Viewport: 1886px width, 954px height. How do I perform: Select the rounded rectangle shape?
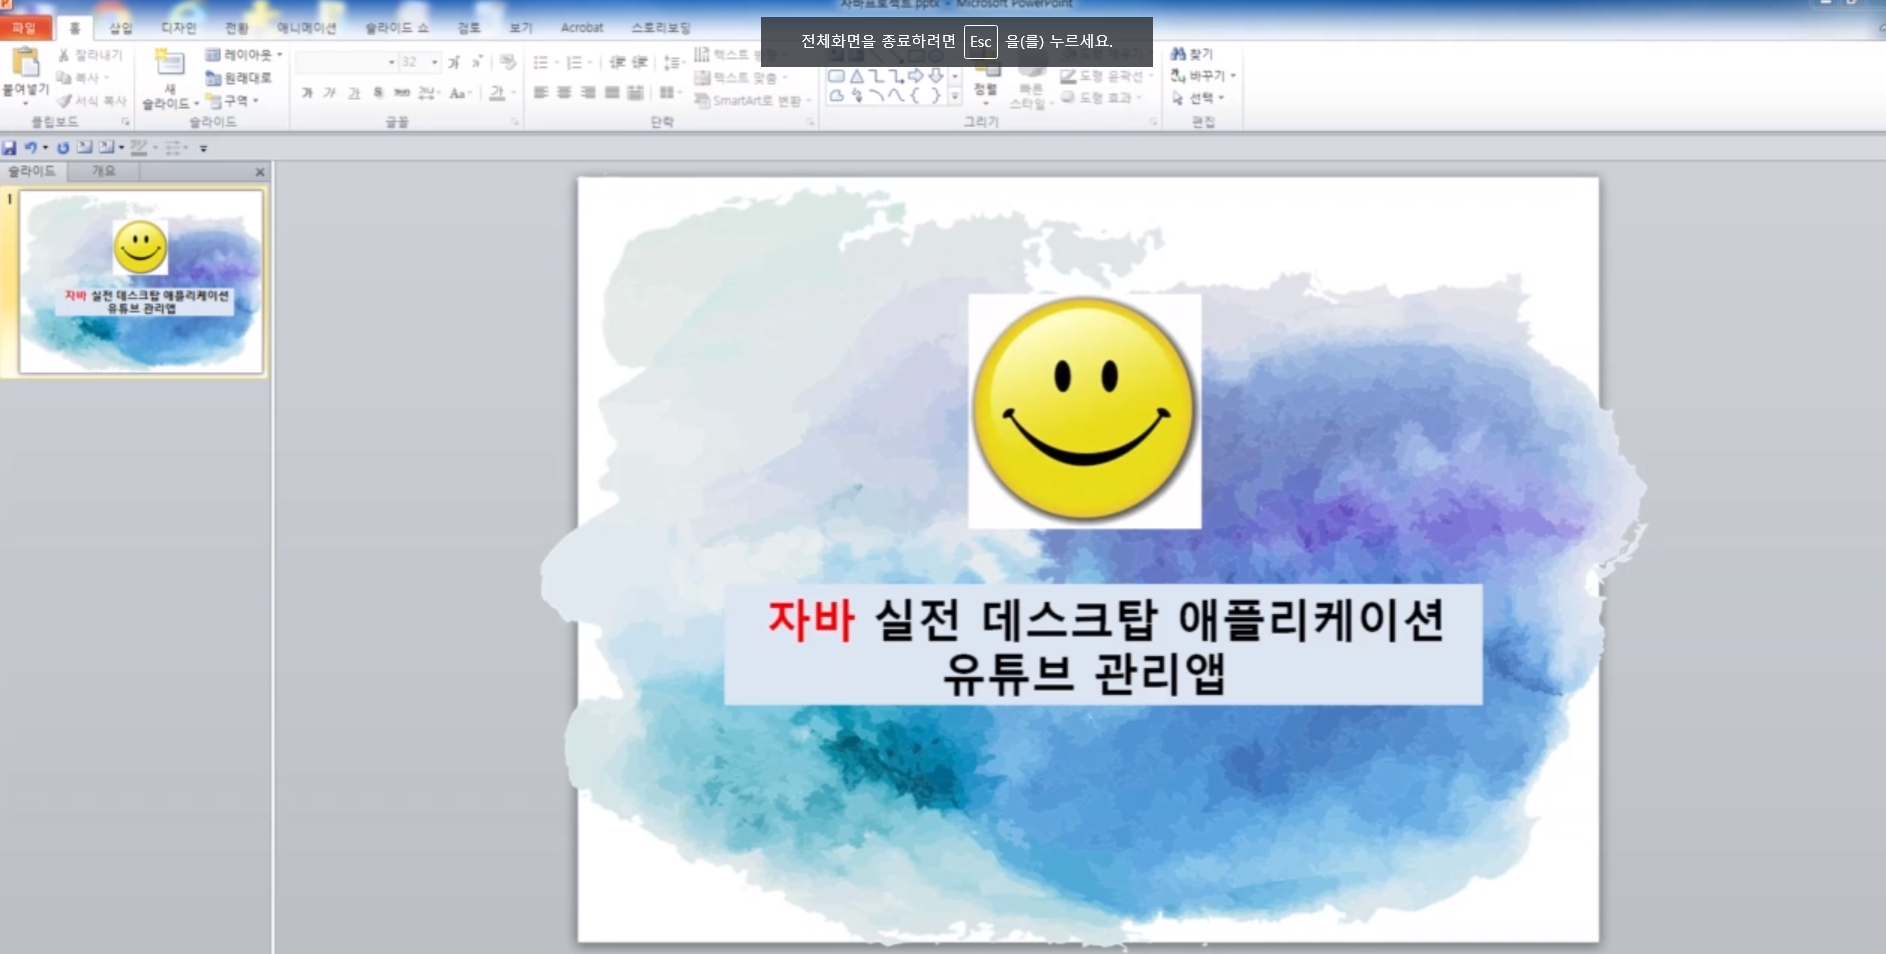pyautogui.click(x=836, y=76)
